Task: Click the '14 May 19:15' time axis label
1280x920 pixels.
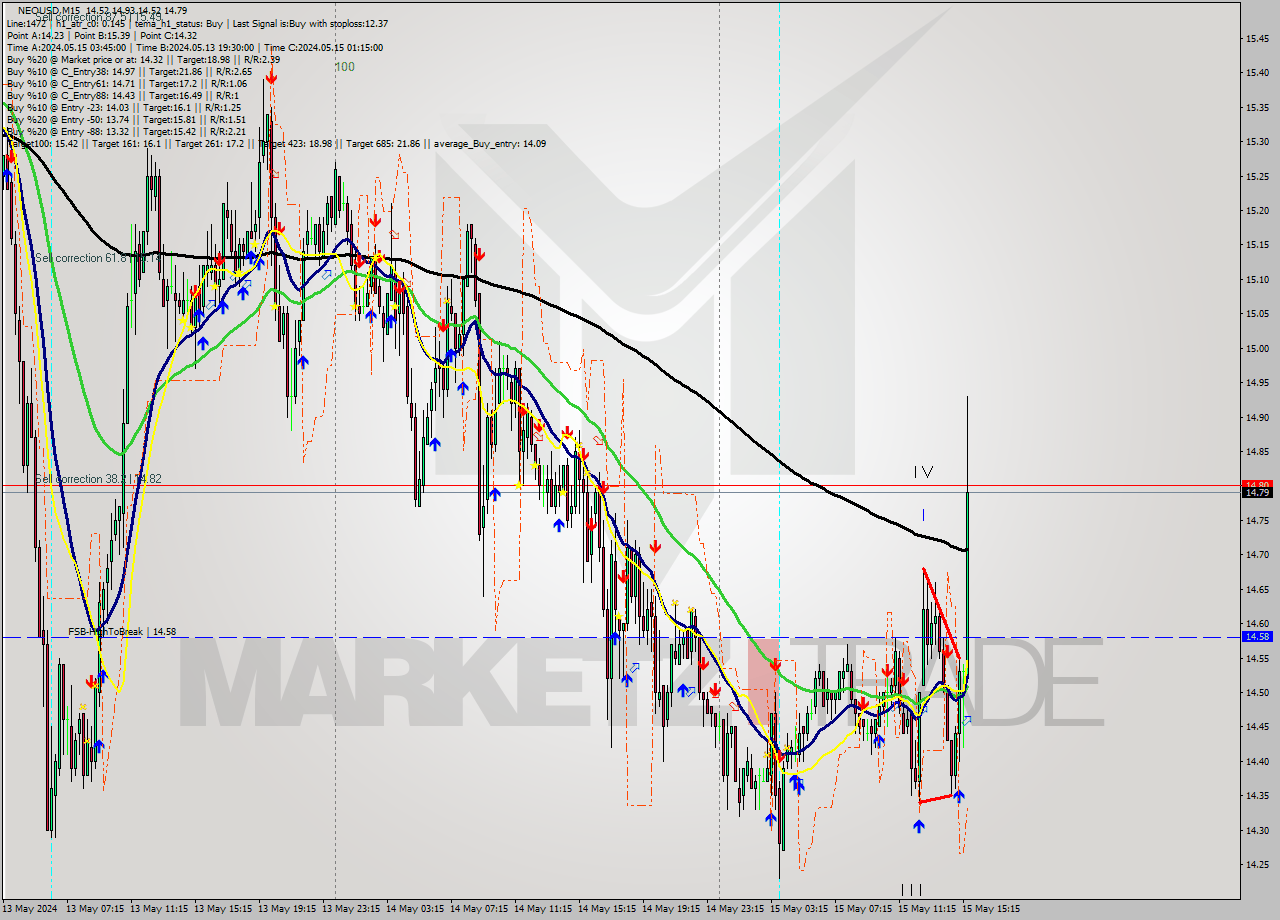Action: 671,909
